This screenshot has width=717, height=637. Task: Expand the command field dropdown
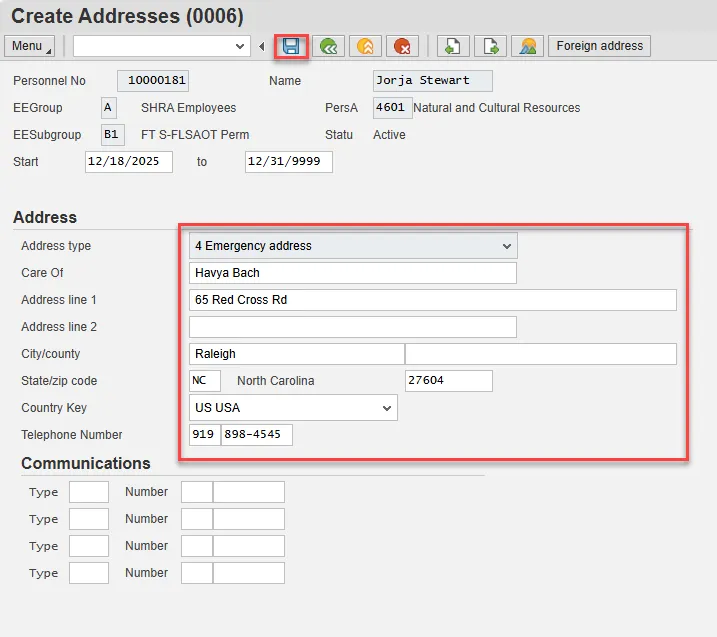pyautogui.click(x=240, y=46)
